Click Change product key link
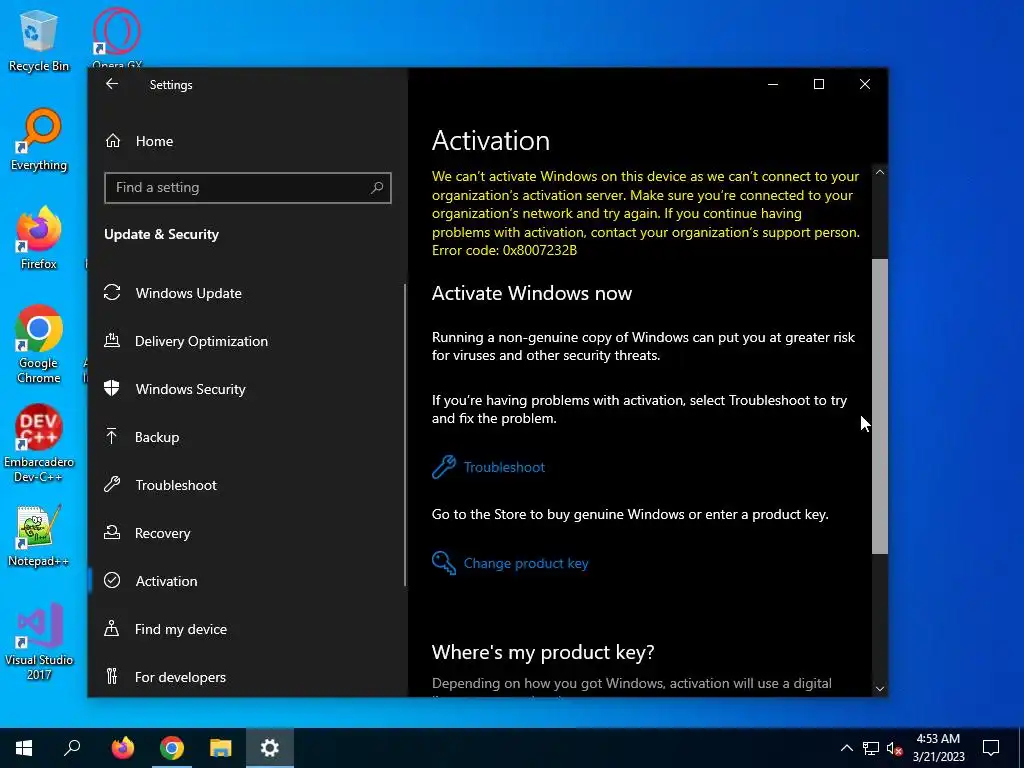The width and height of the screenshot is (1024, 768). pos(526,564)
